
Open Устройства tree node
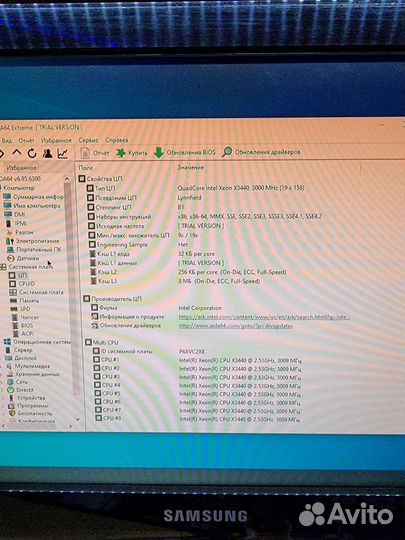click(x=27, y=398)
